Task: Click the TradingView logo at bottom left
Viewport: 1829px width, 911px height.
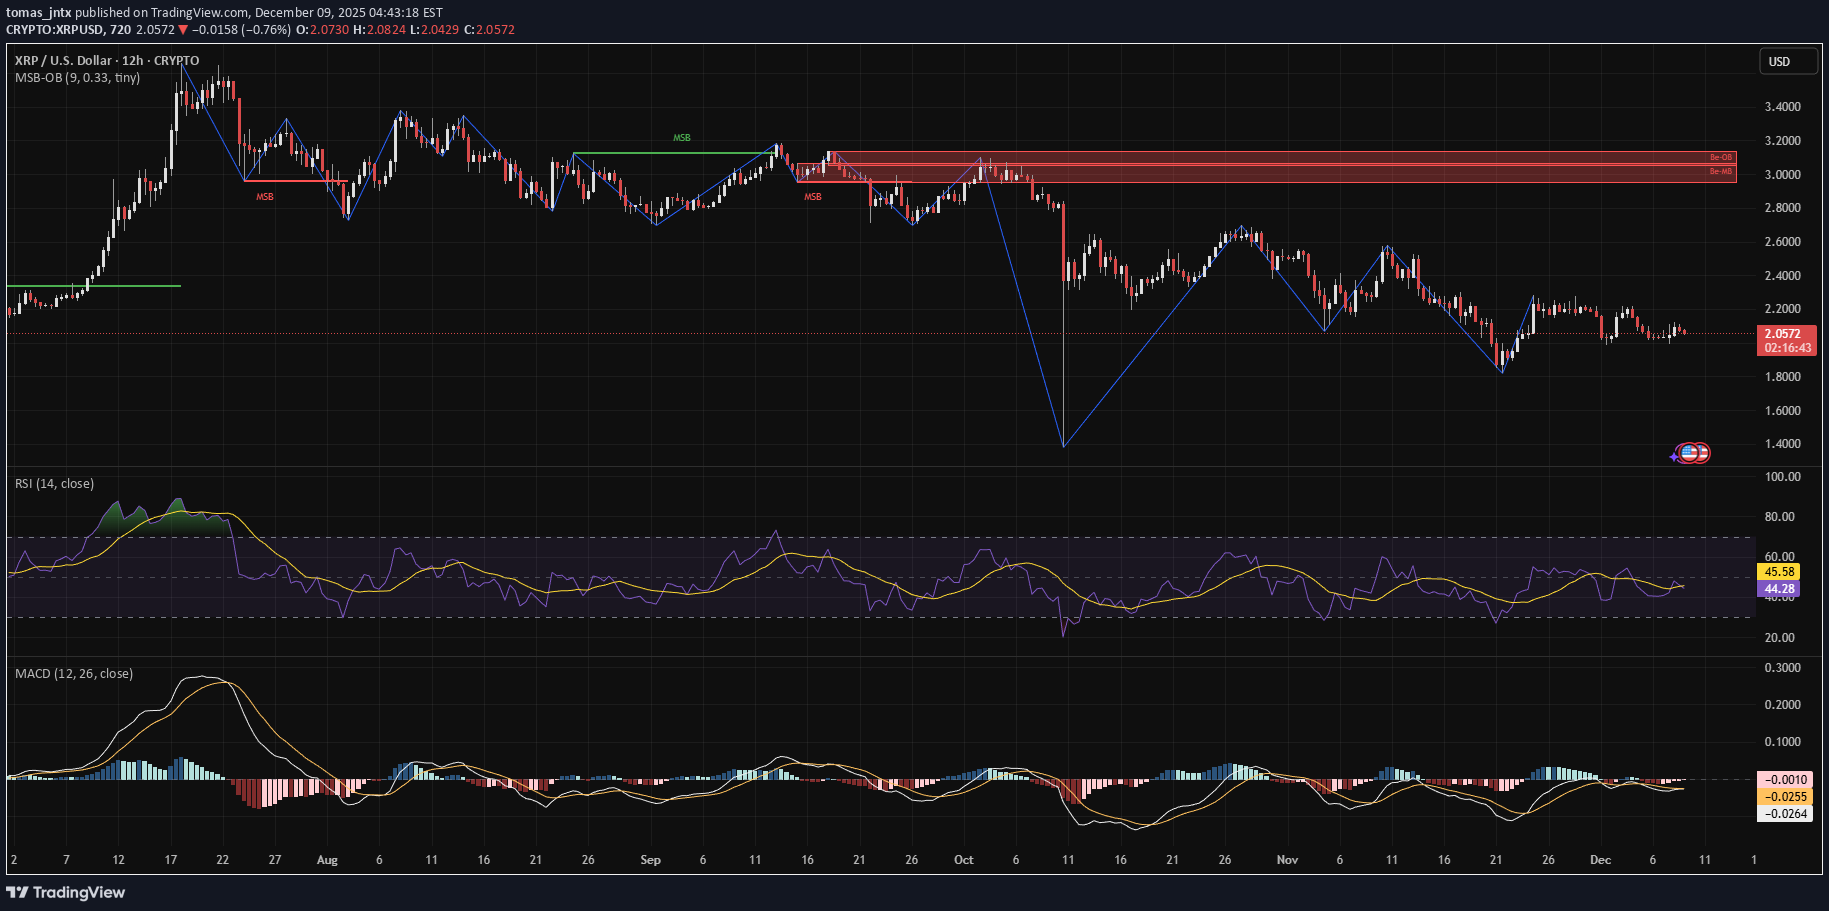Action: [x=66, y=892]
